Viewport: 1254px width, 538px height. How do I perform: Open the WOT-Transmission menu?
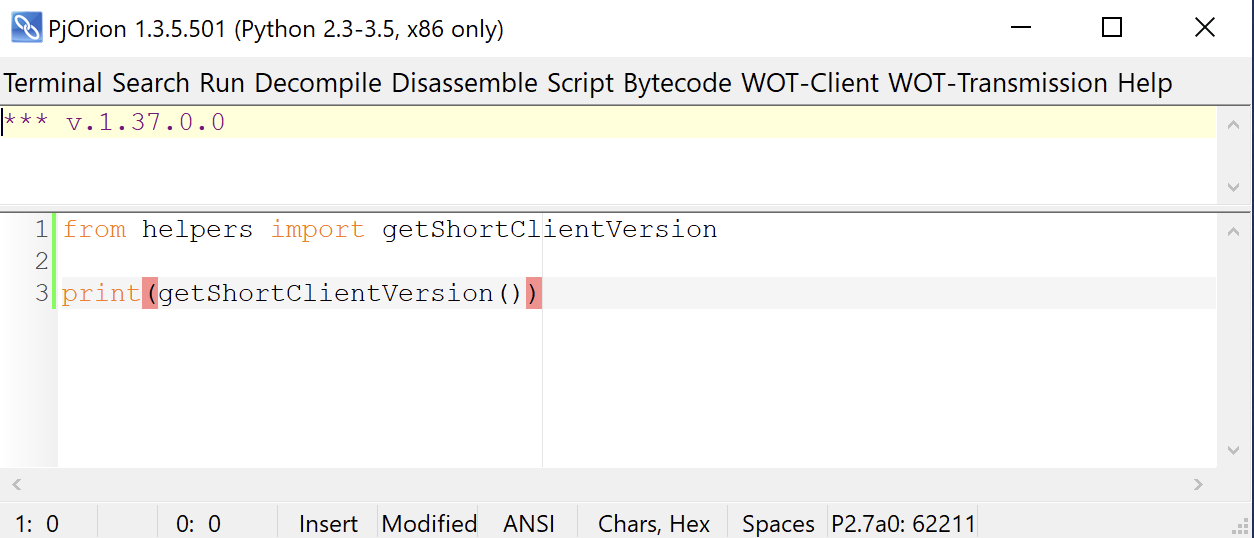tap(997, 83)
